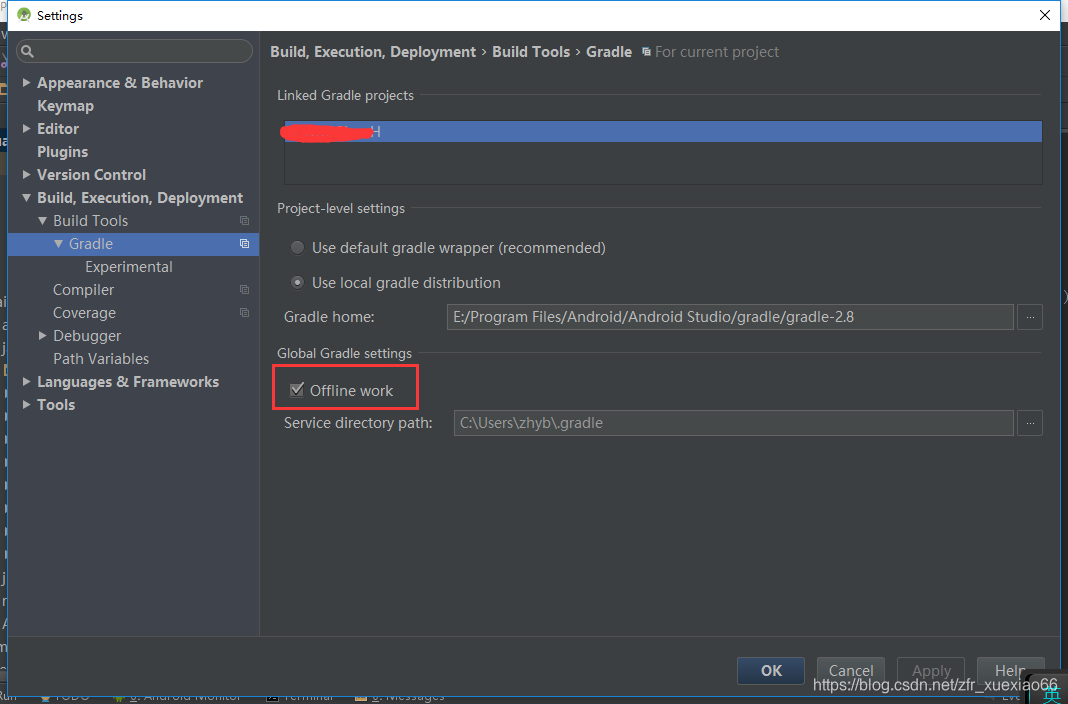1068x704 pixels.
Task: Click the project-level icon beside Compiler
Action: click(245, 289)
